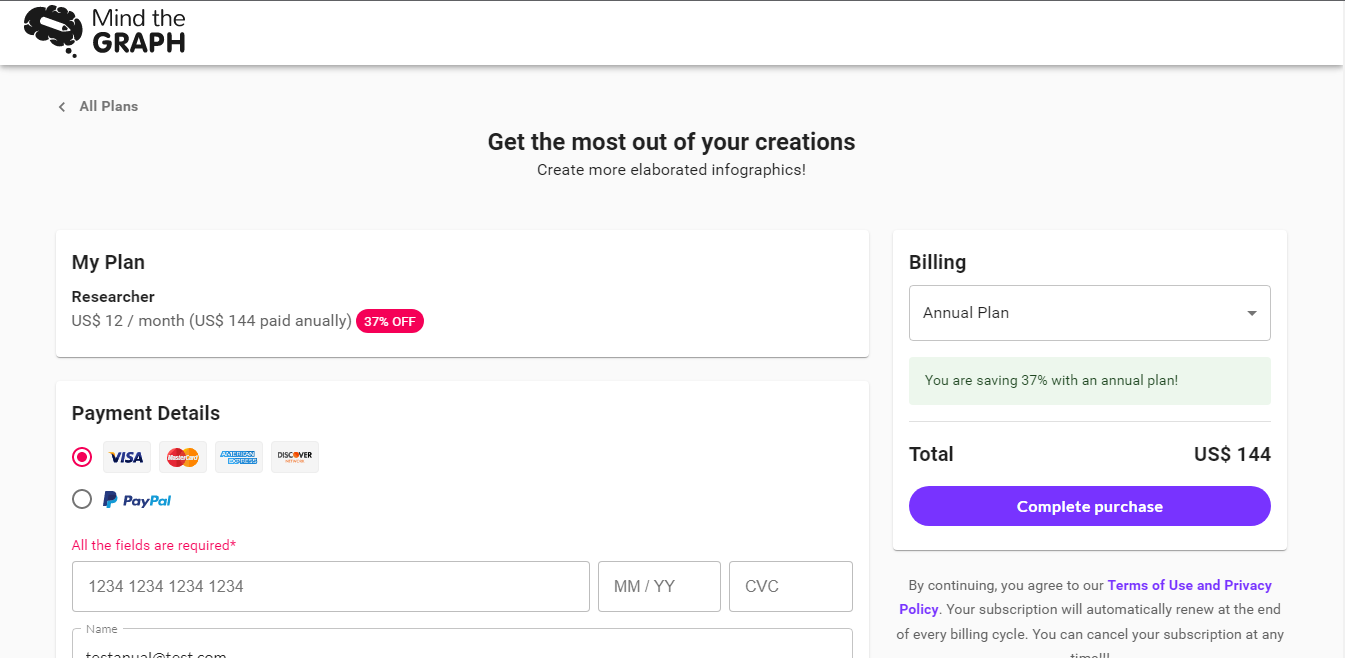Image resolution: width=1345 pixels, height=658 pixels.
Task: Open the Terms of Use and Privacy Policy link
Action: [x=1189, y=586]
